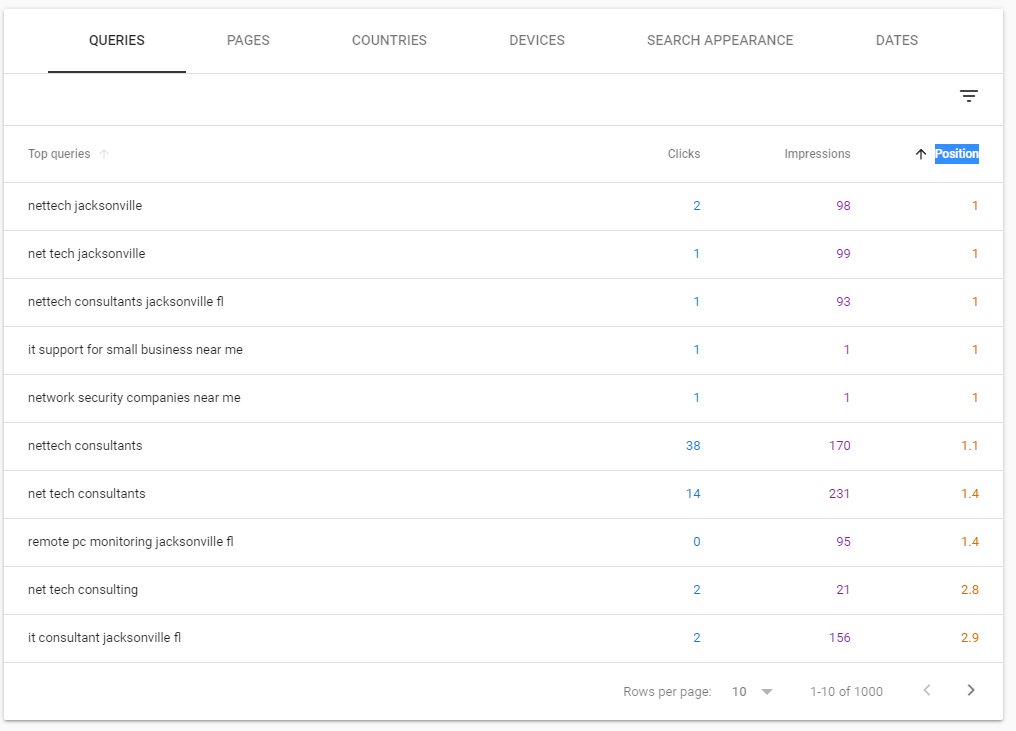This screenshot has width=1016, height=731.
Task: Go to the next page using right chevron
Action: 969,690
